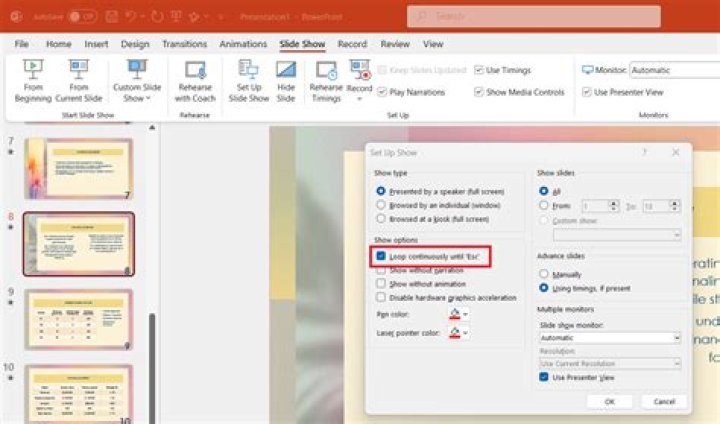Switch to the Animations tab

pos(243,44)
